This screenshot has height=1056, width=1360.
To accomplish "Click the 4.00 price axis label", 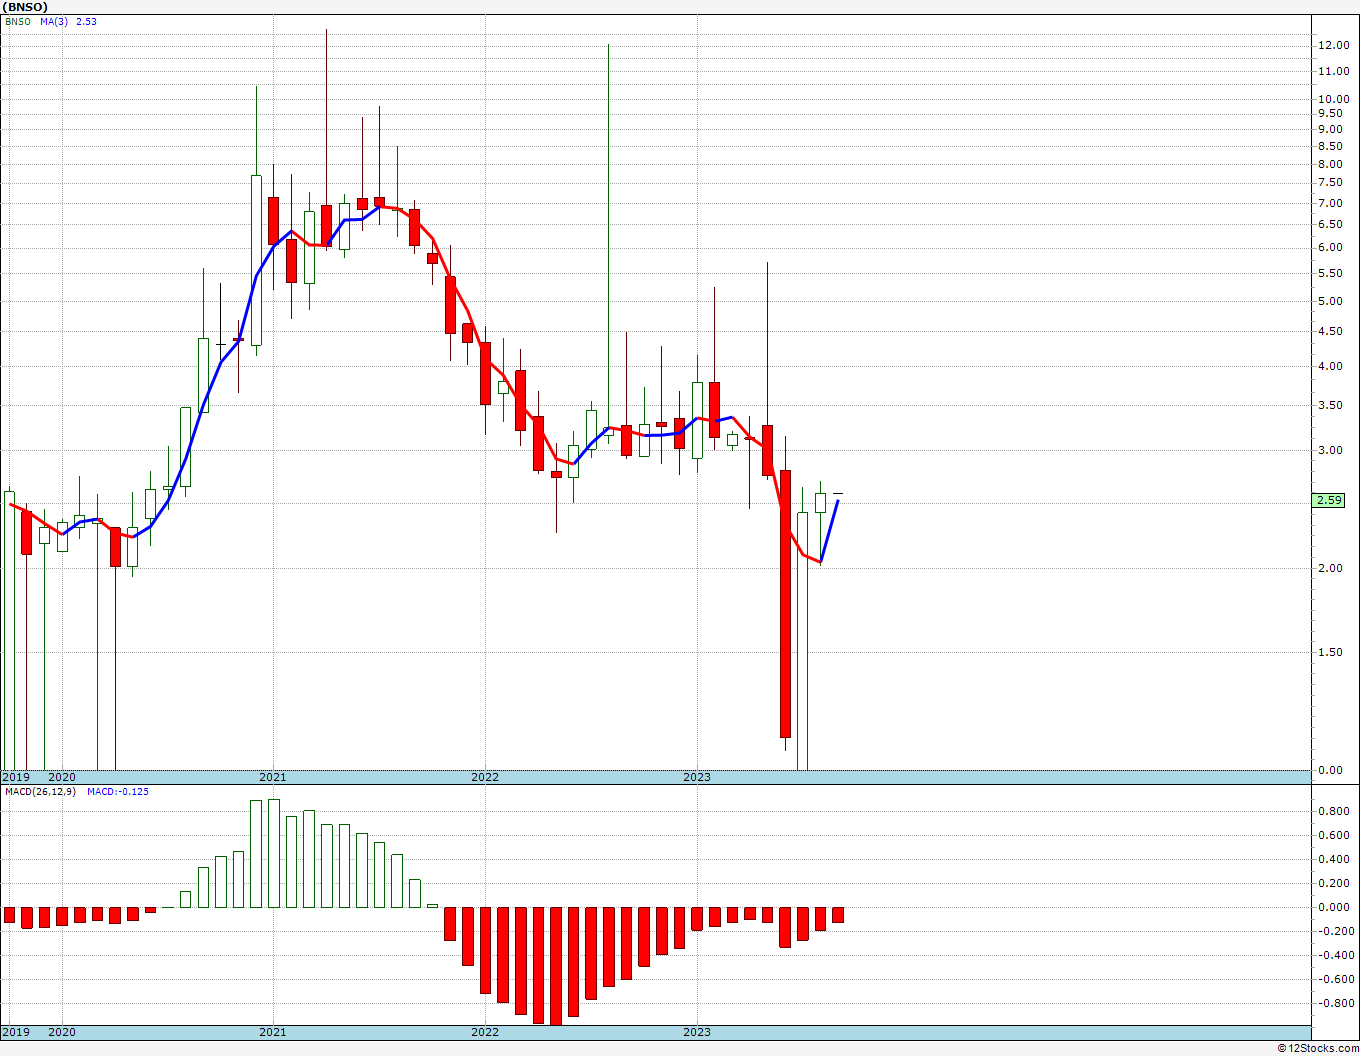I will [1331, 367].
